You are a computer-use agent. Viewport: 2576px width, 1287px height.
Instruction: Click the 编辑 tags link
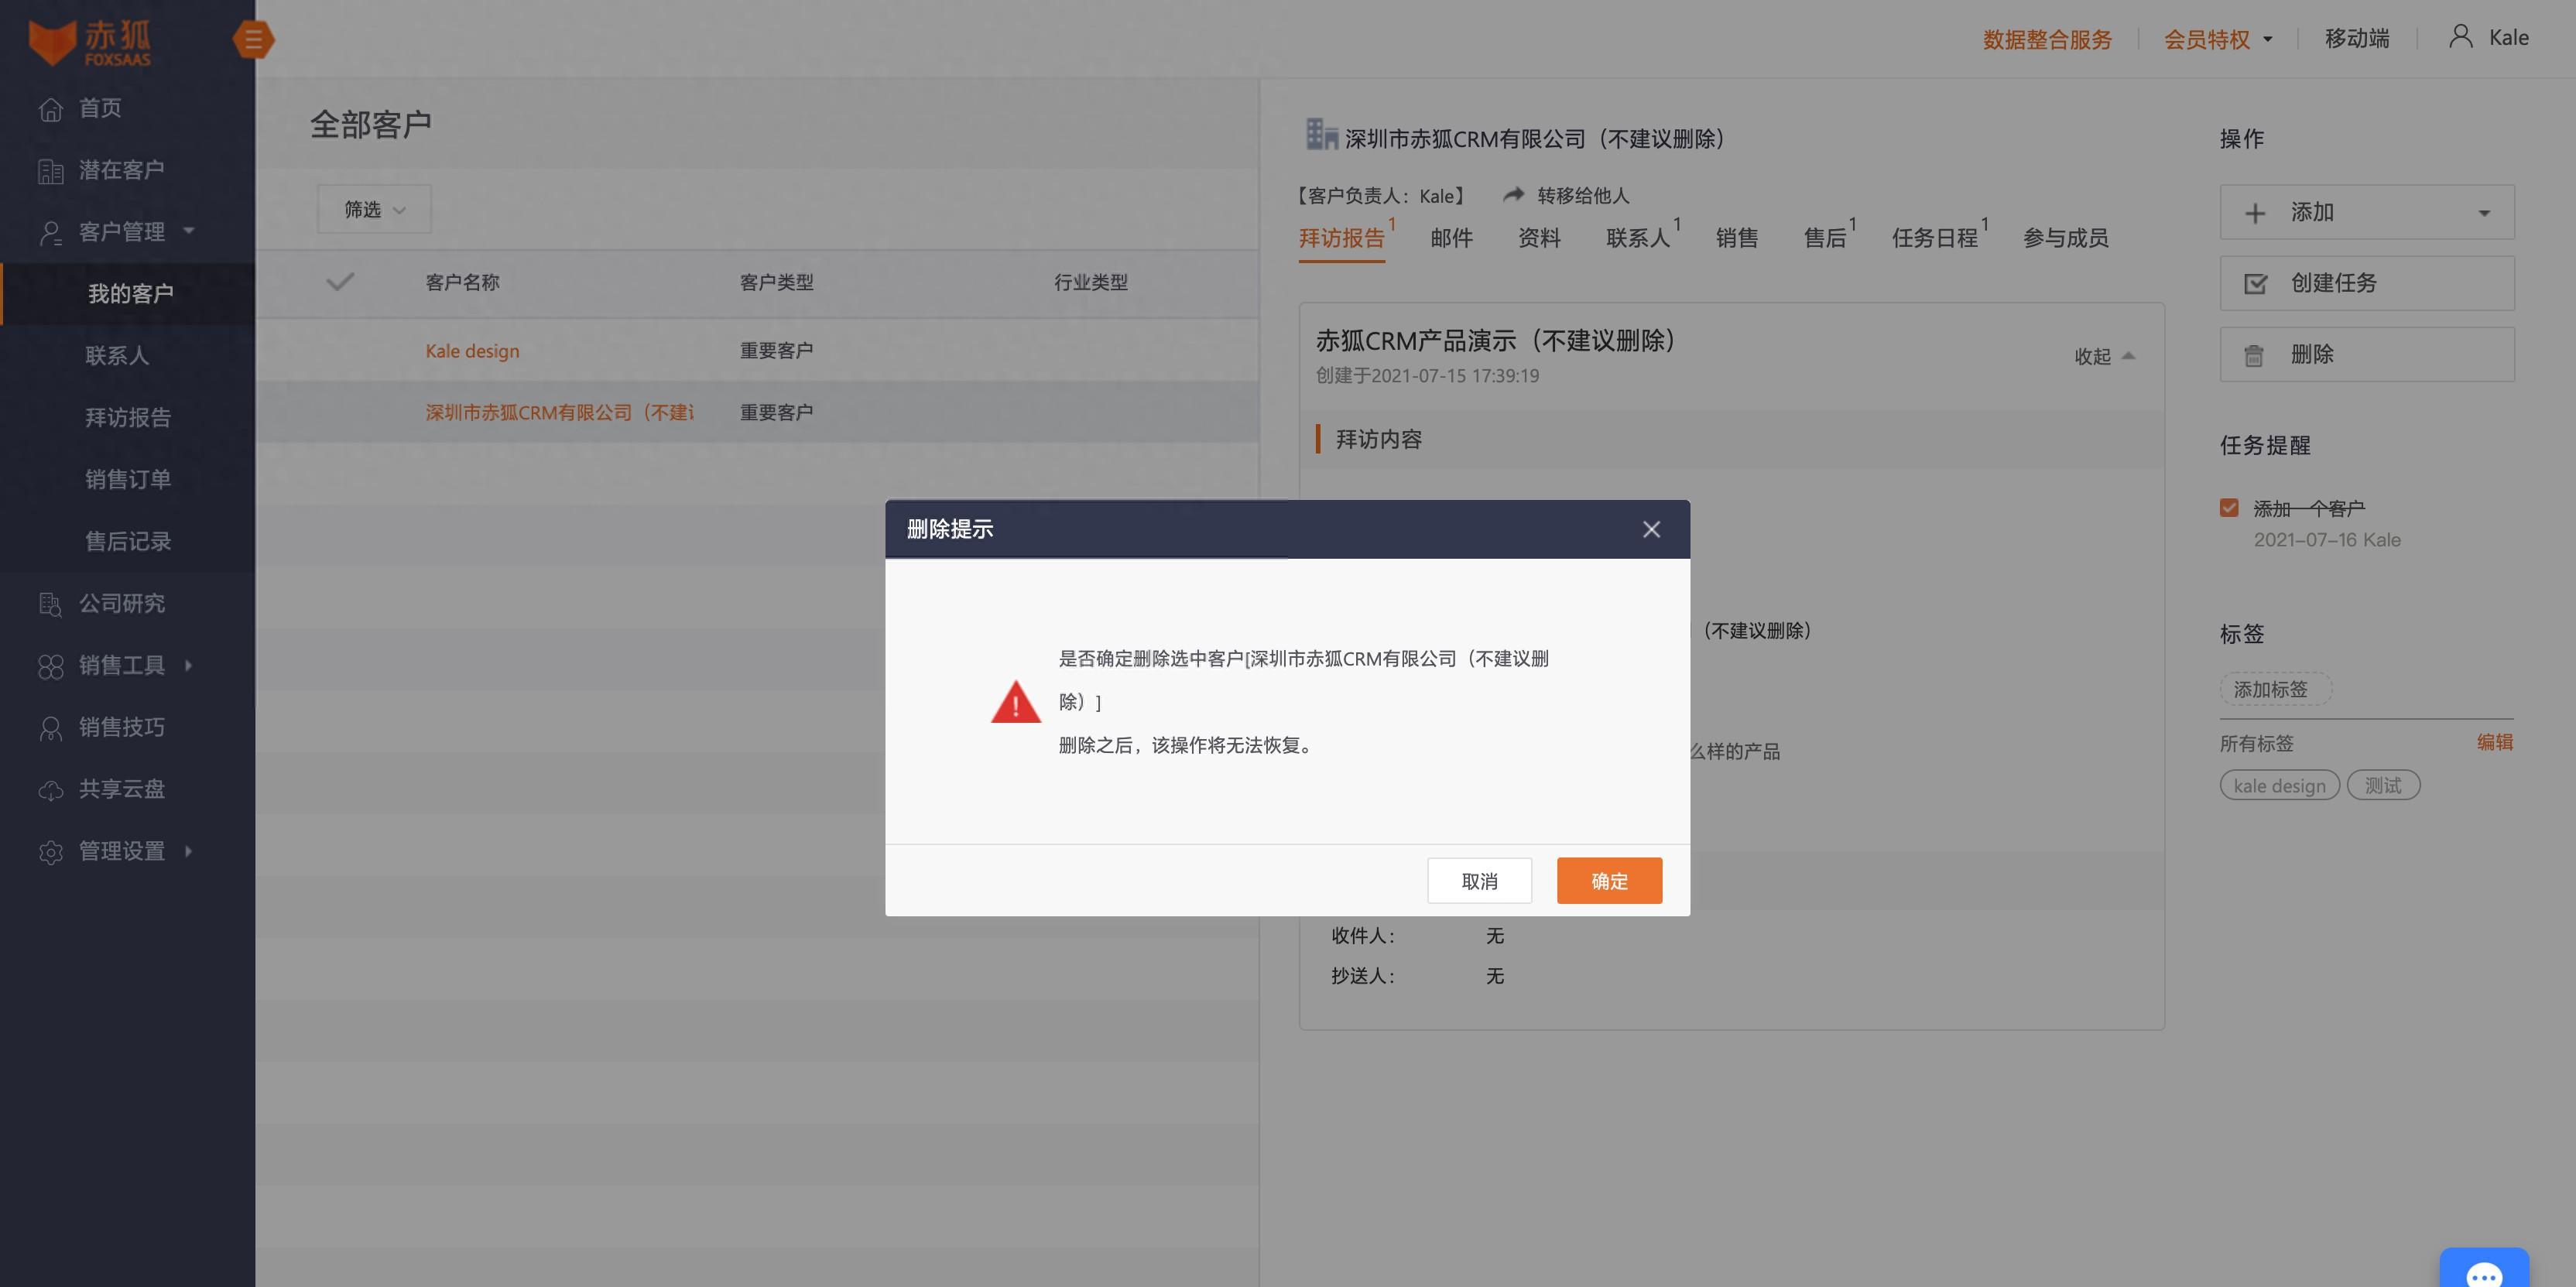[2494, 742]
